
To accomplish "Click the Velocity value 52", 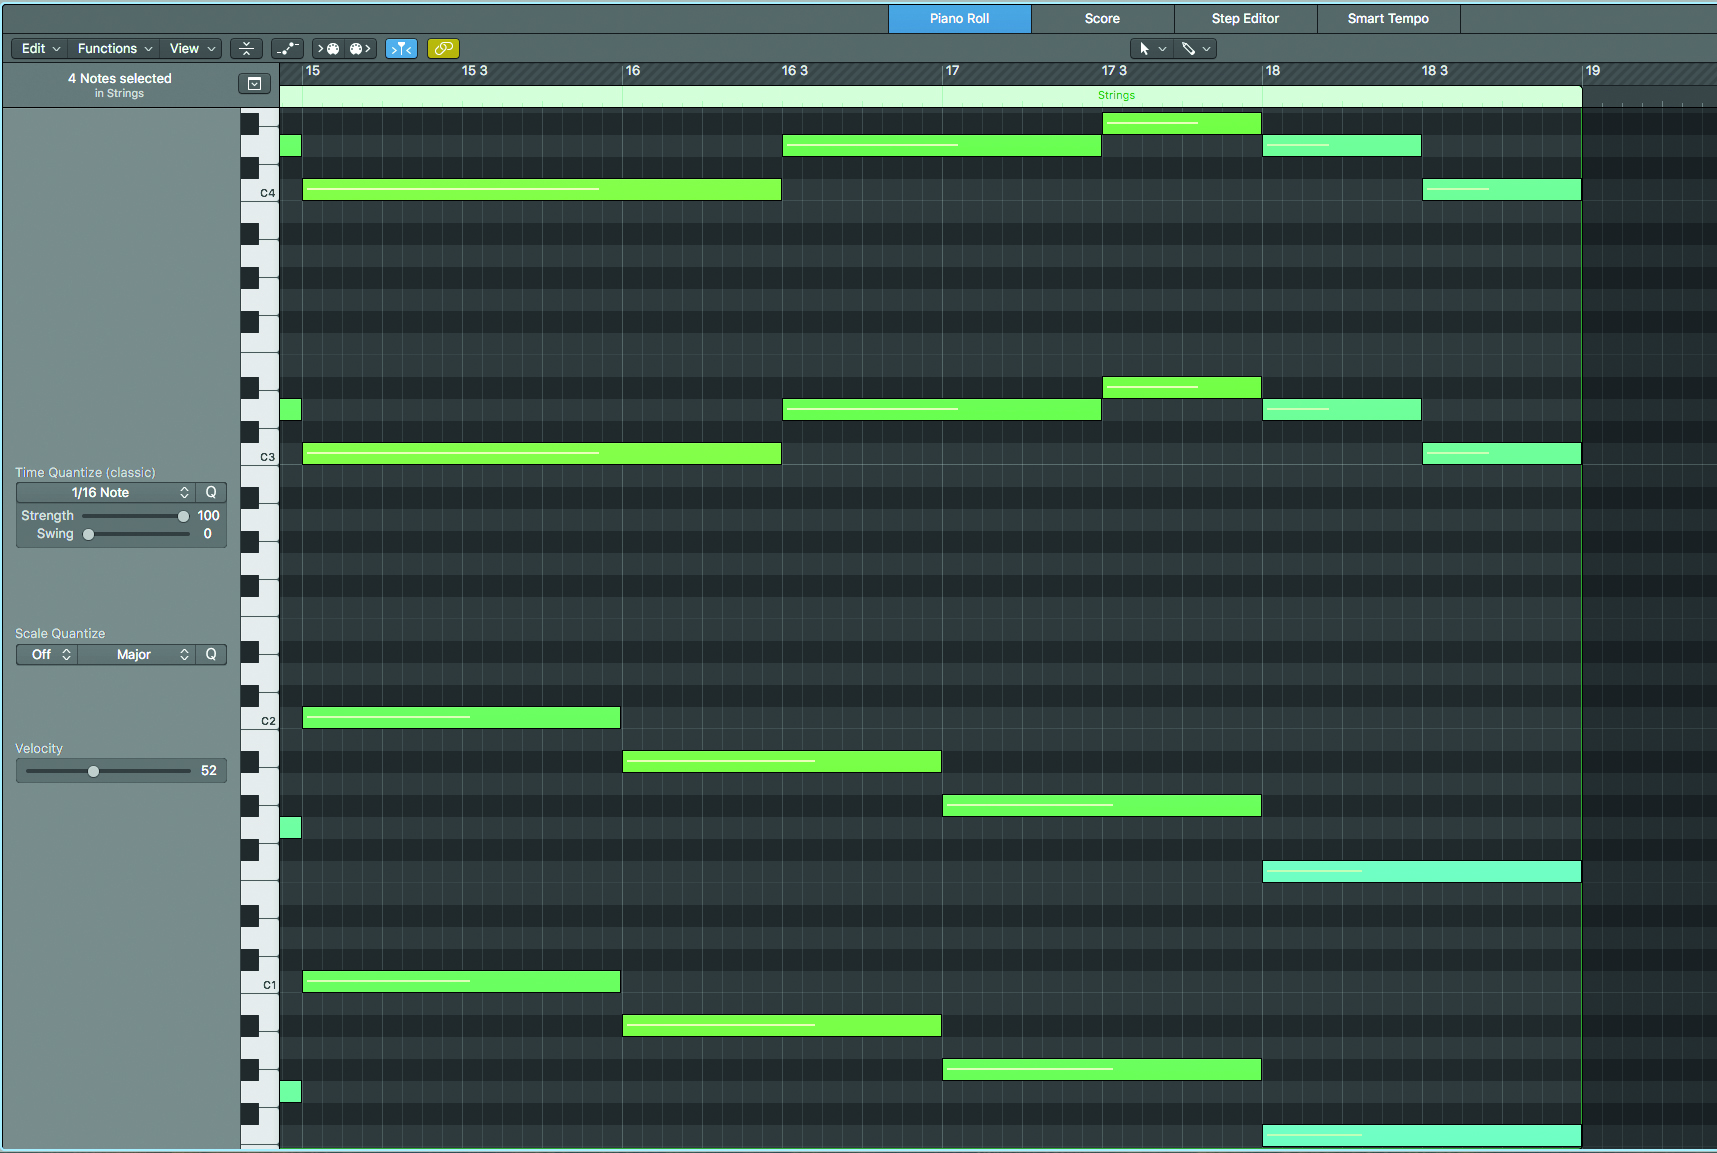I will (x=208, y=771).
